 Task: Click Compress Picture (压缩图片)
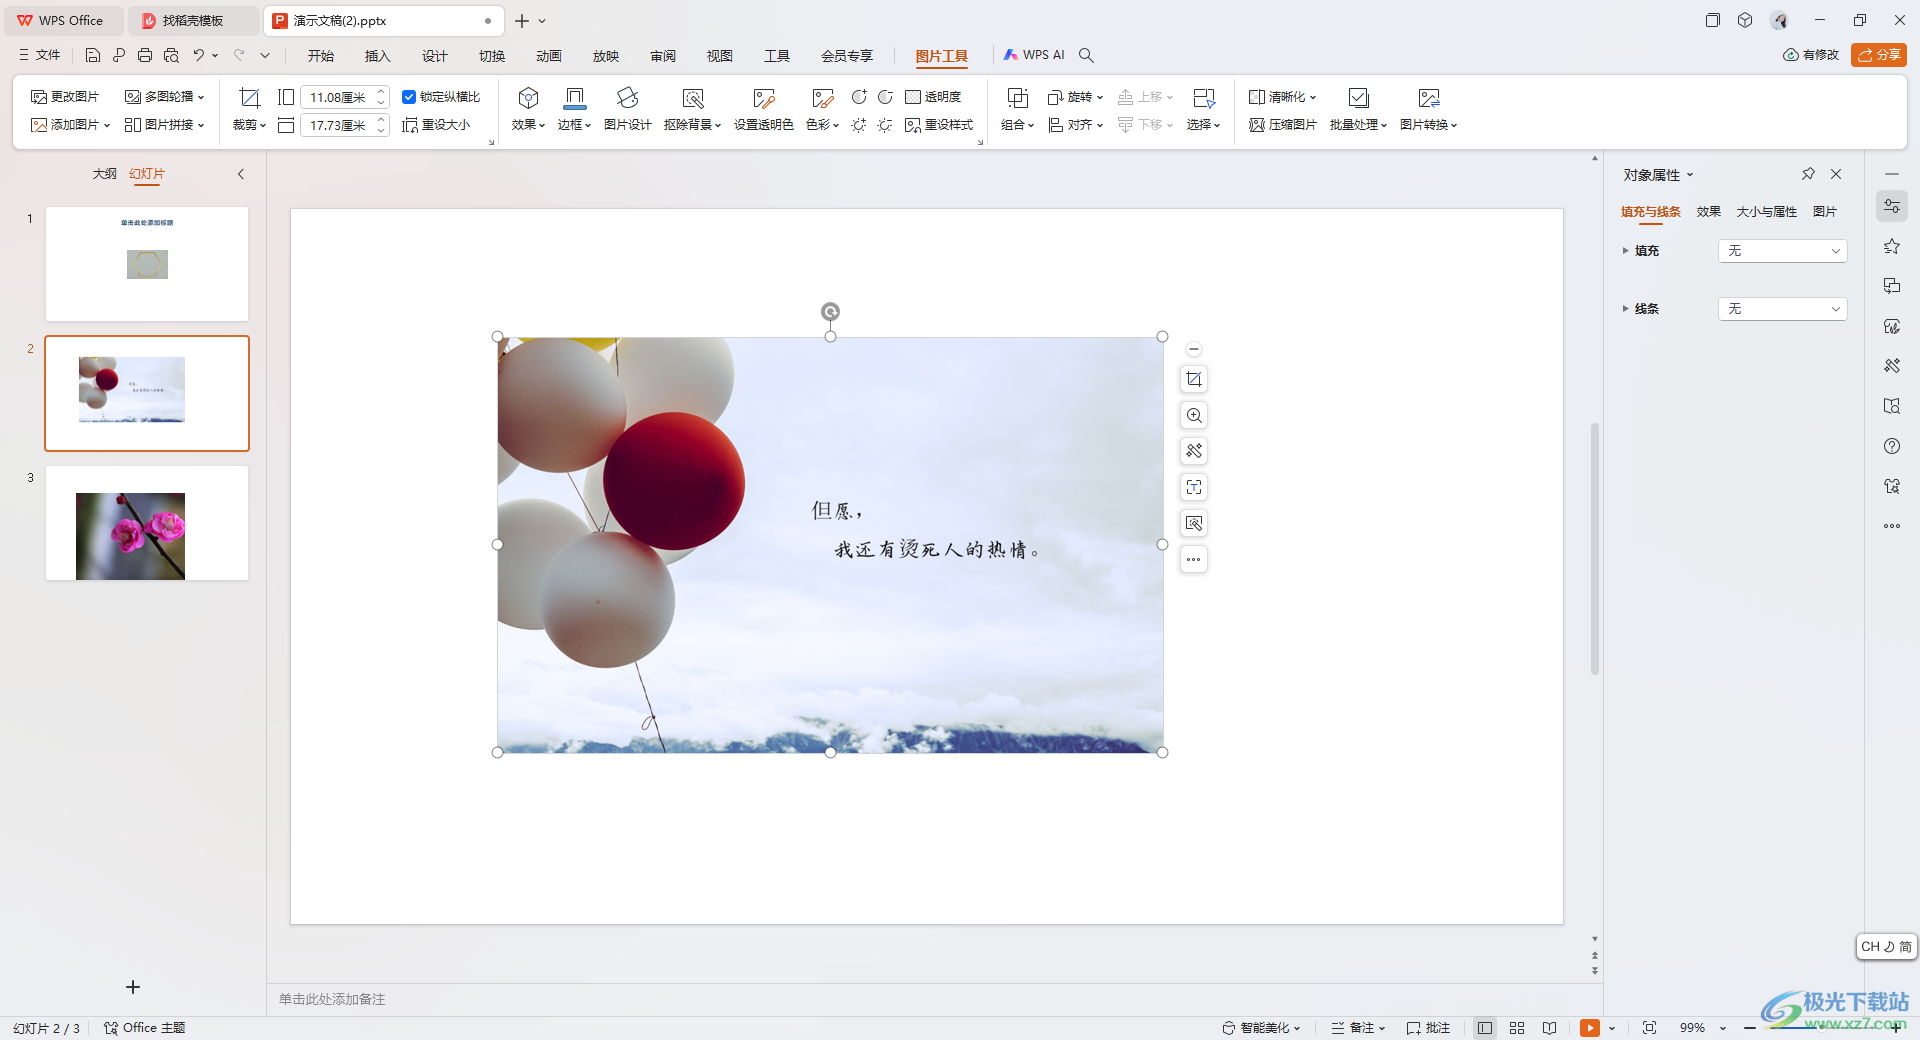click(1283, 125)
